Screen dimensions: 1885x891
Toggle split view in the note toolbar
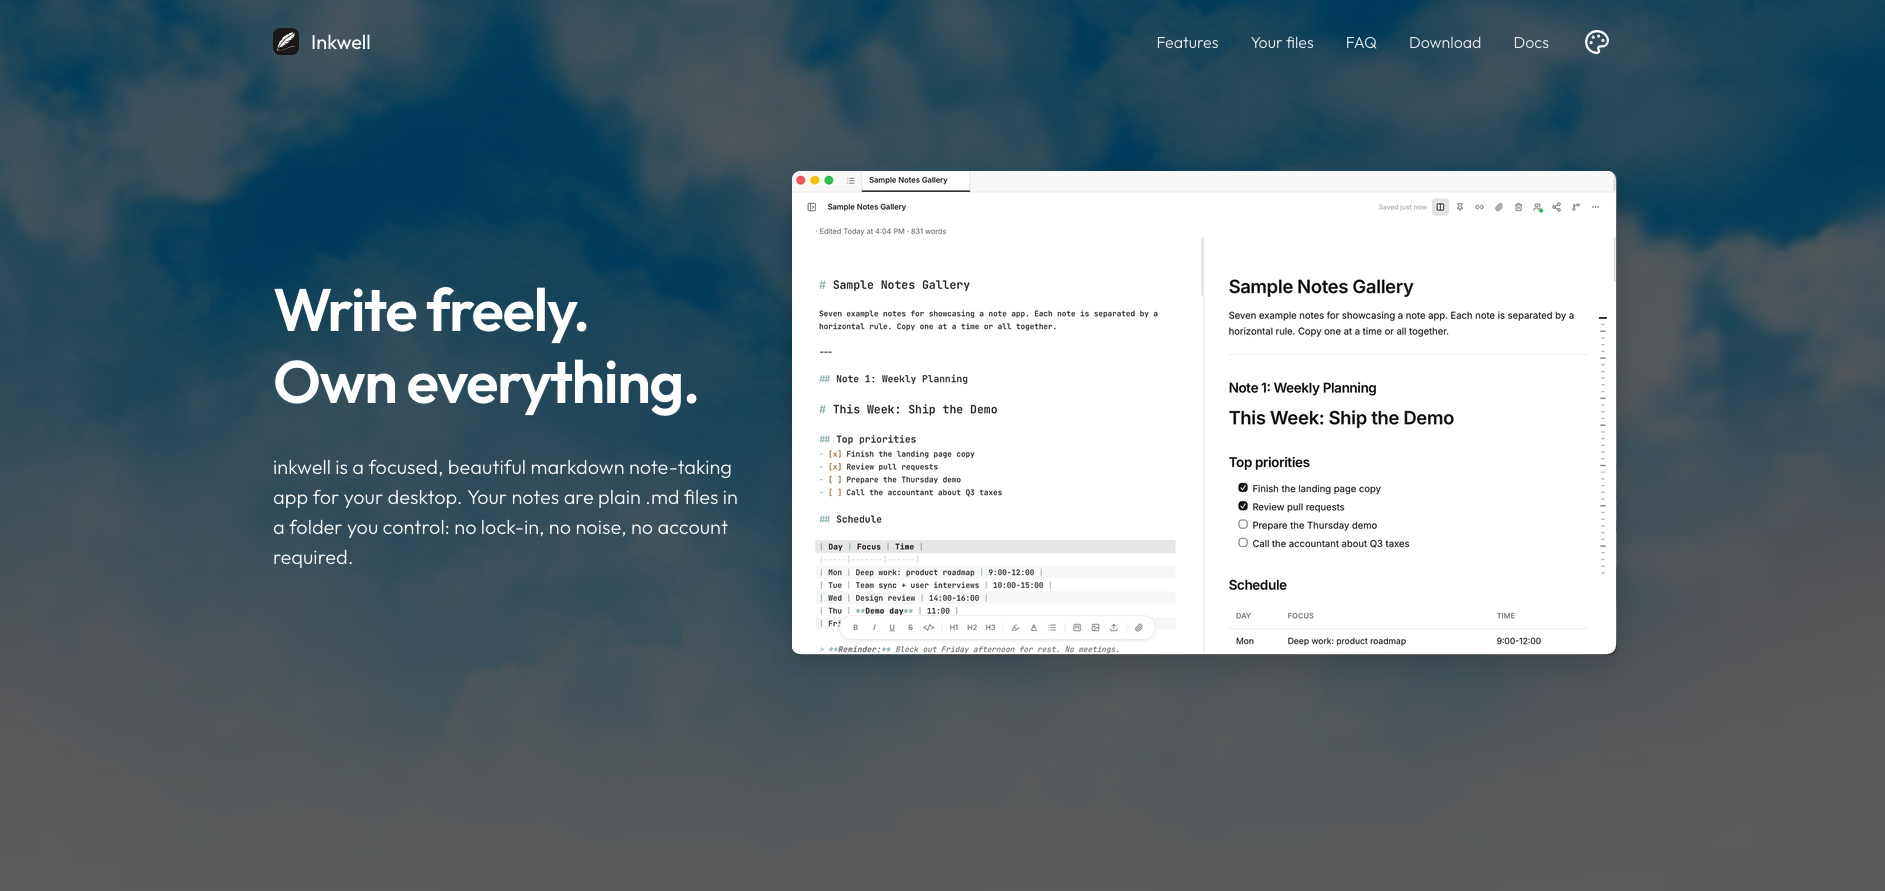coord(1440,207)
